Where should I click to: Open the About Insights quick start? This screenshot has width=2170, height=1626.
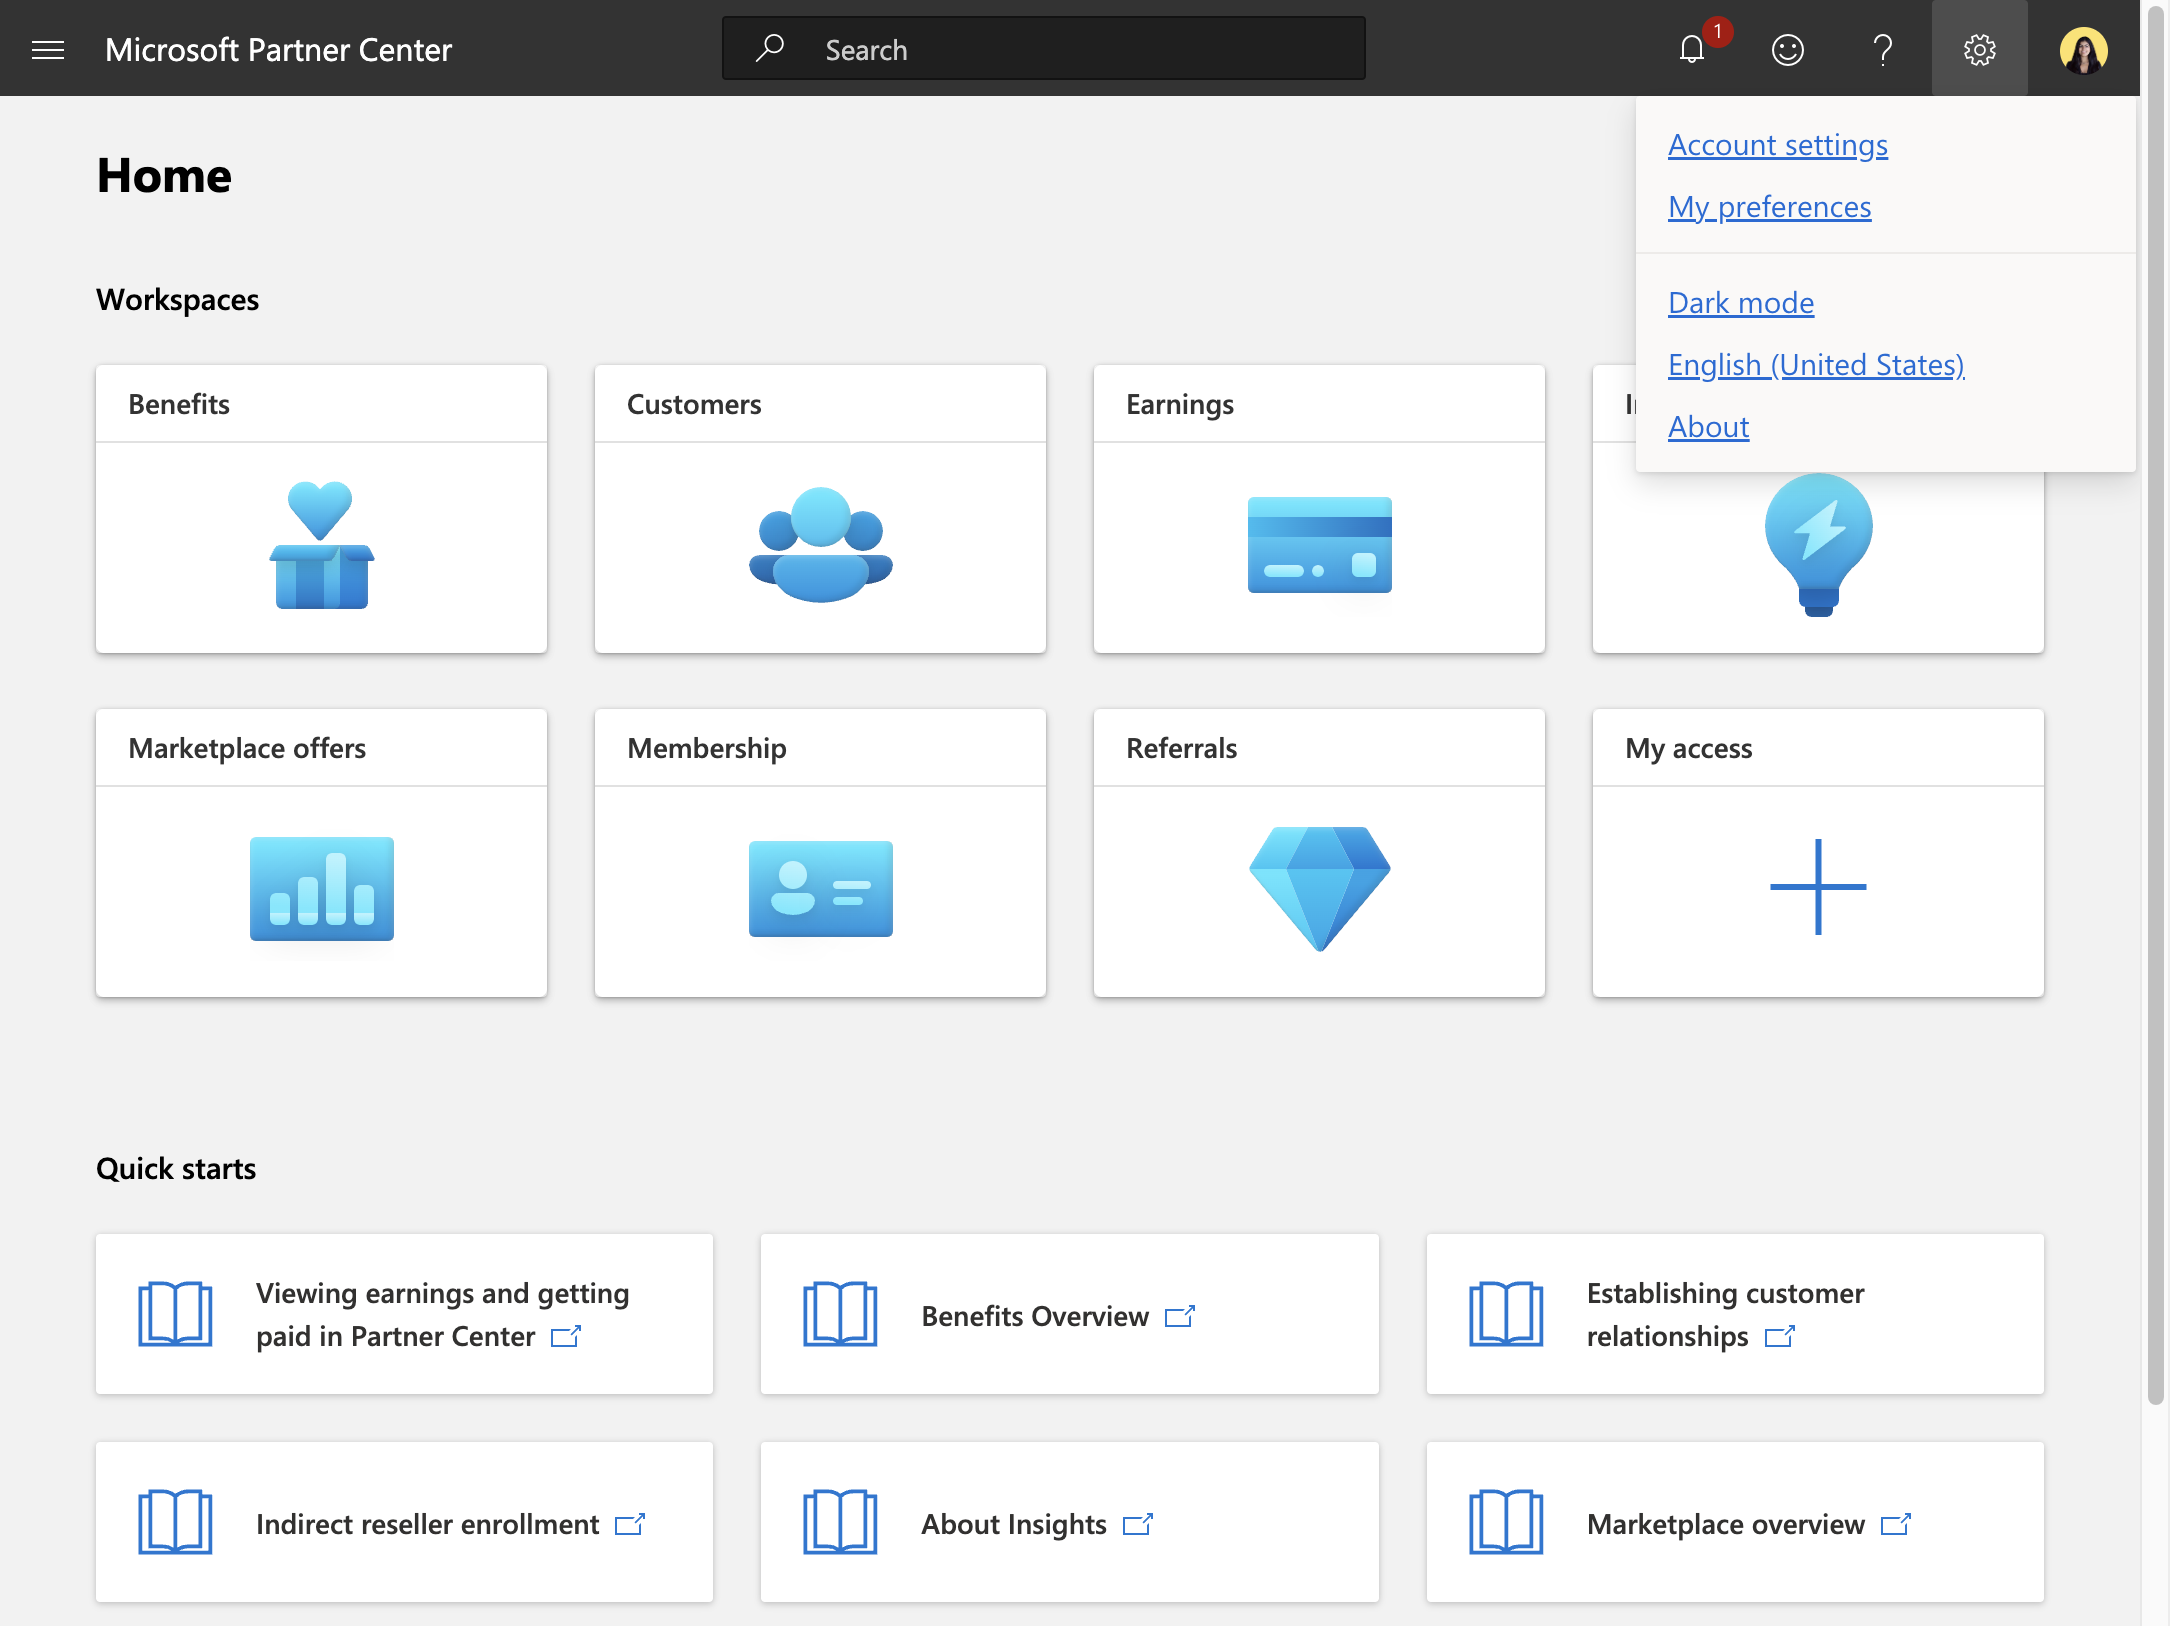point(1070,1522)
